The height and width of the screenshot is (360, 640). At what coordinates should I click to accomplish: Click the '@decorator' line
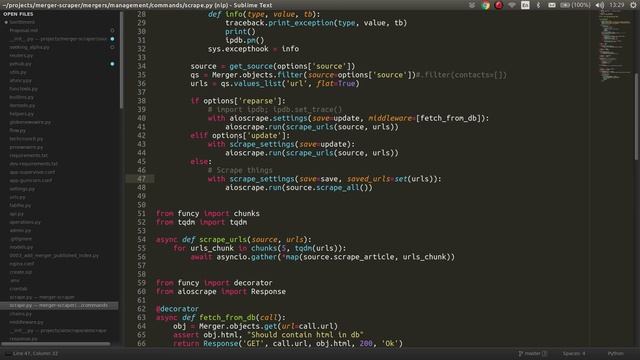coord(178,309)
